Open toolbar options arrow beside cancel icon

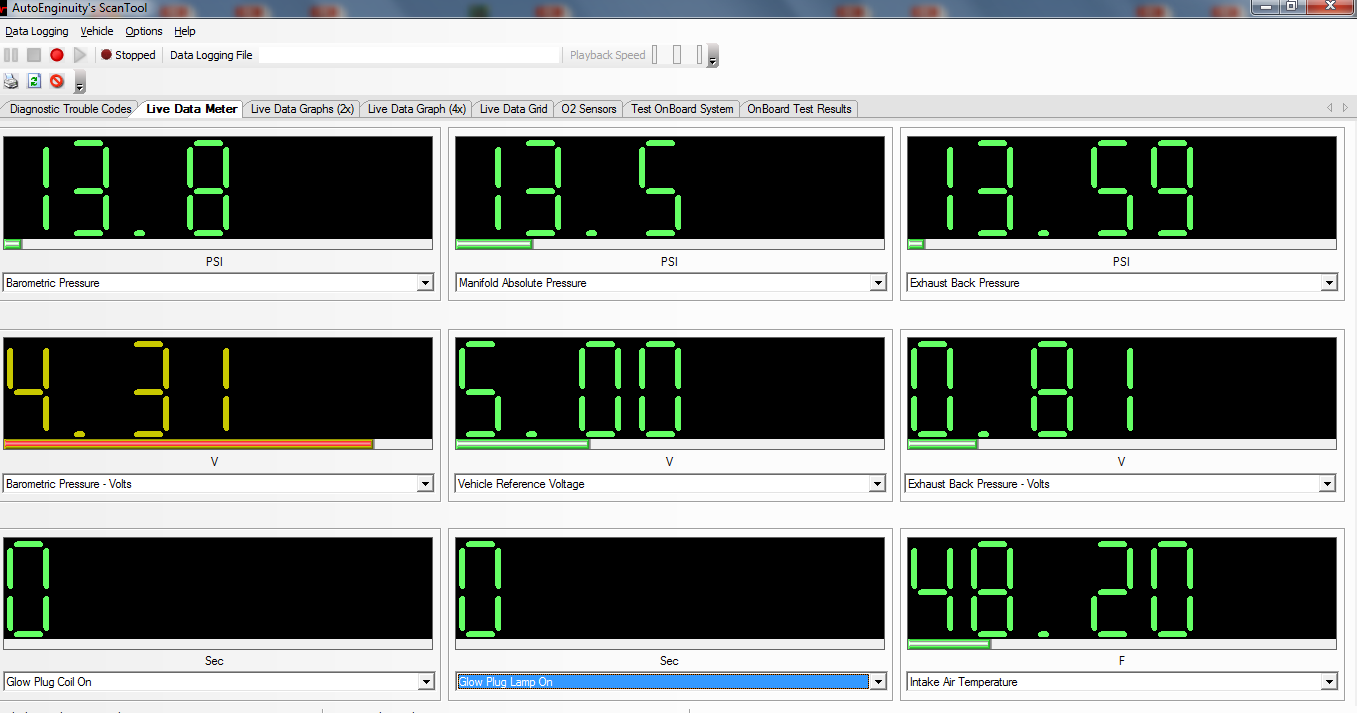point(80,84)
